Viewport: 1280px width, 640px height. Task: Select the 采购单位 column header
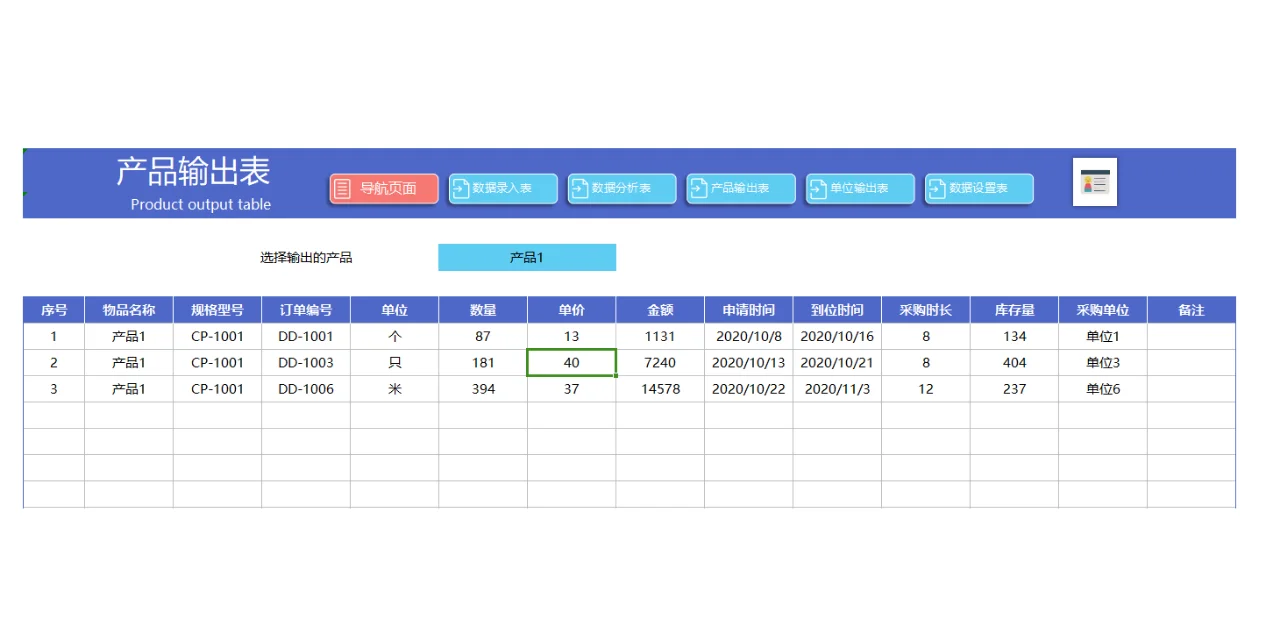(x=1103, y=310)
